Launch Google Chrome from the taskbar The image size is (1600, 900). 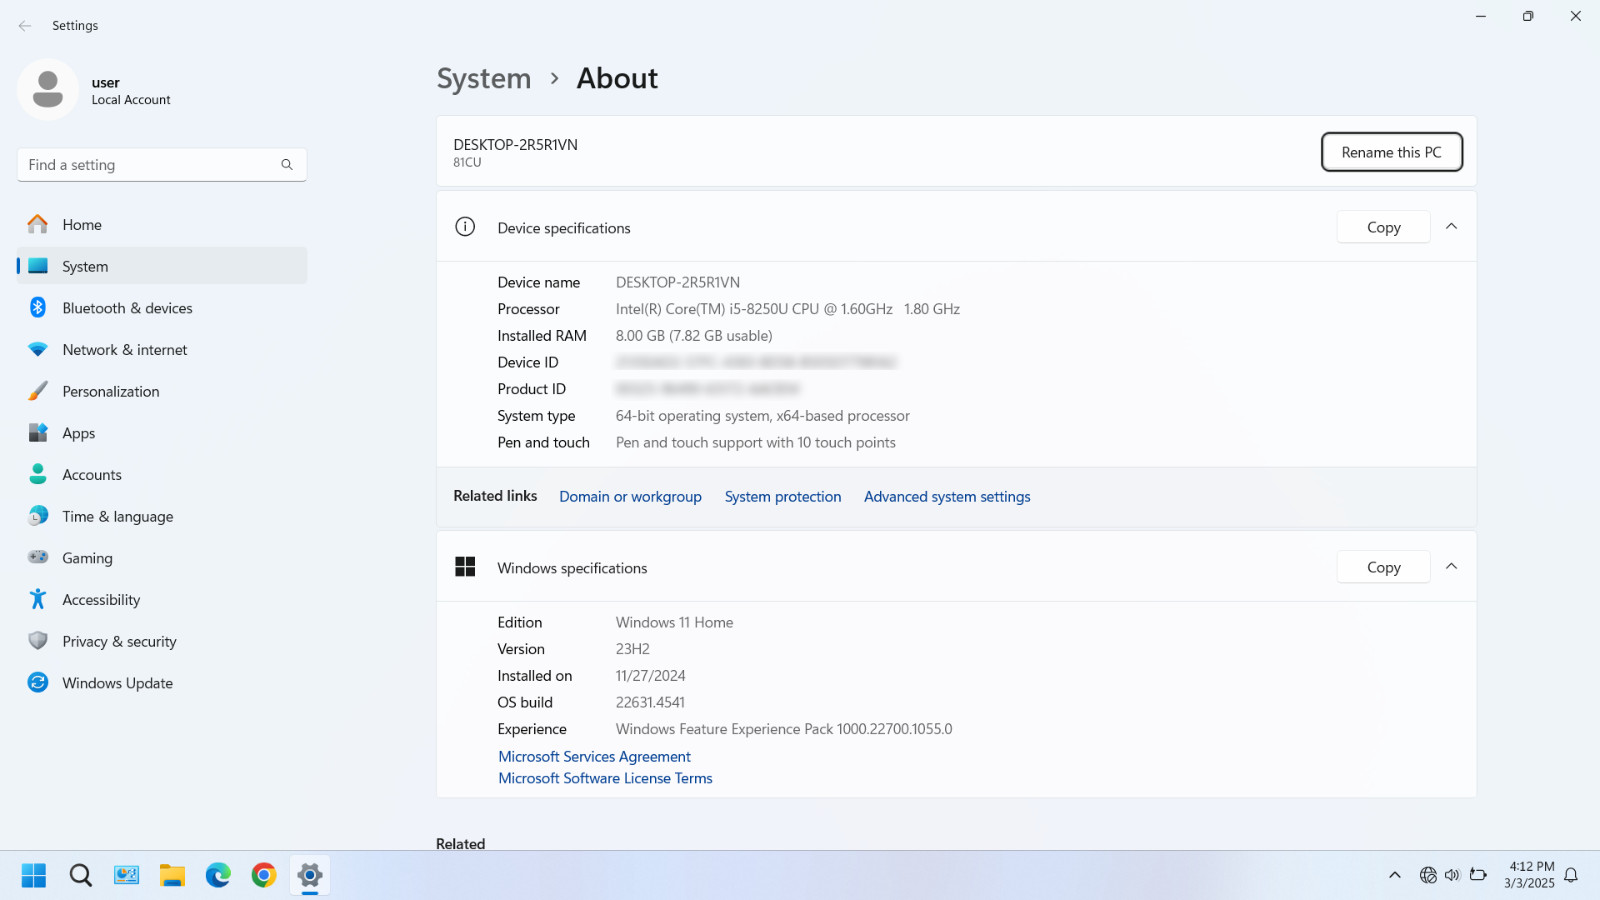264,876
